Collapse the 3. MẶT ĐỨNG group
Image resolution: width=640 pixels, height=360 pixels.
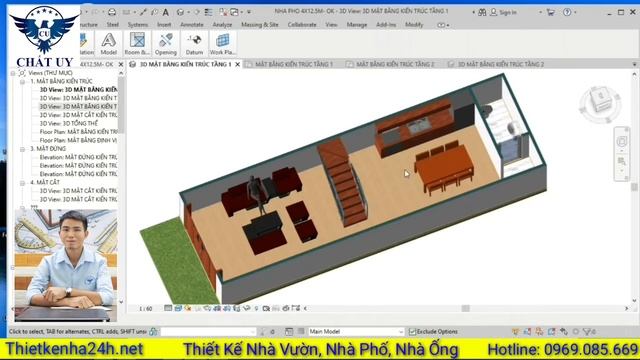(22, 149)
